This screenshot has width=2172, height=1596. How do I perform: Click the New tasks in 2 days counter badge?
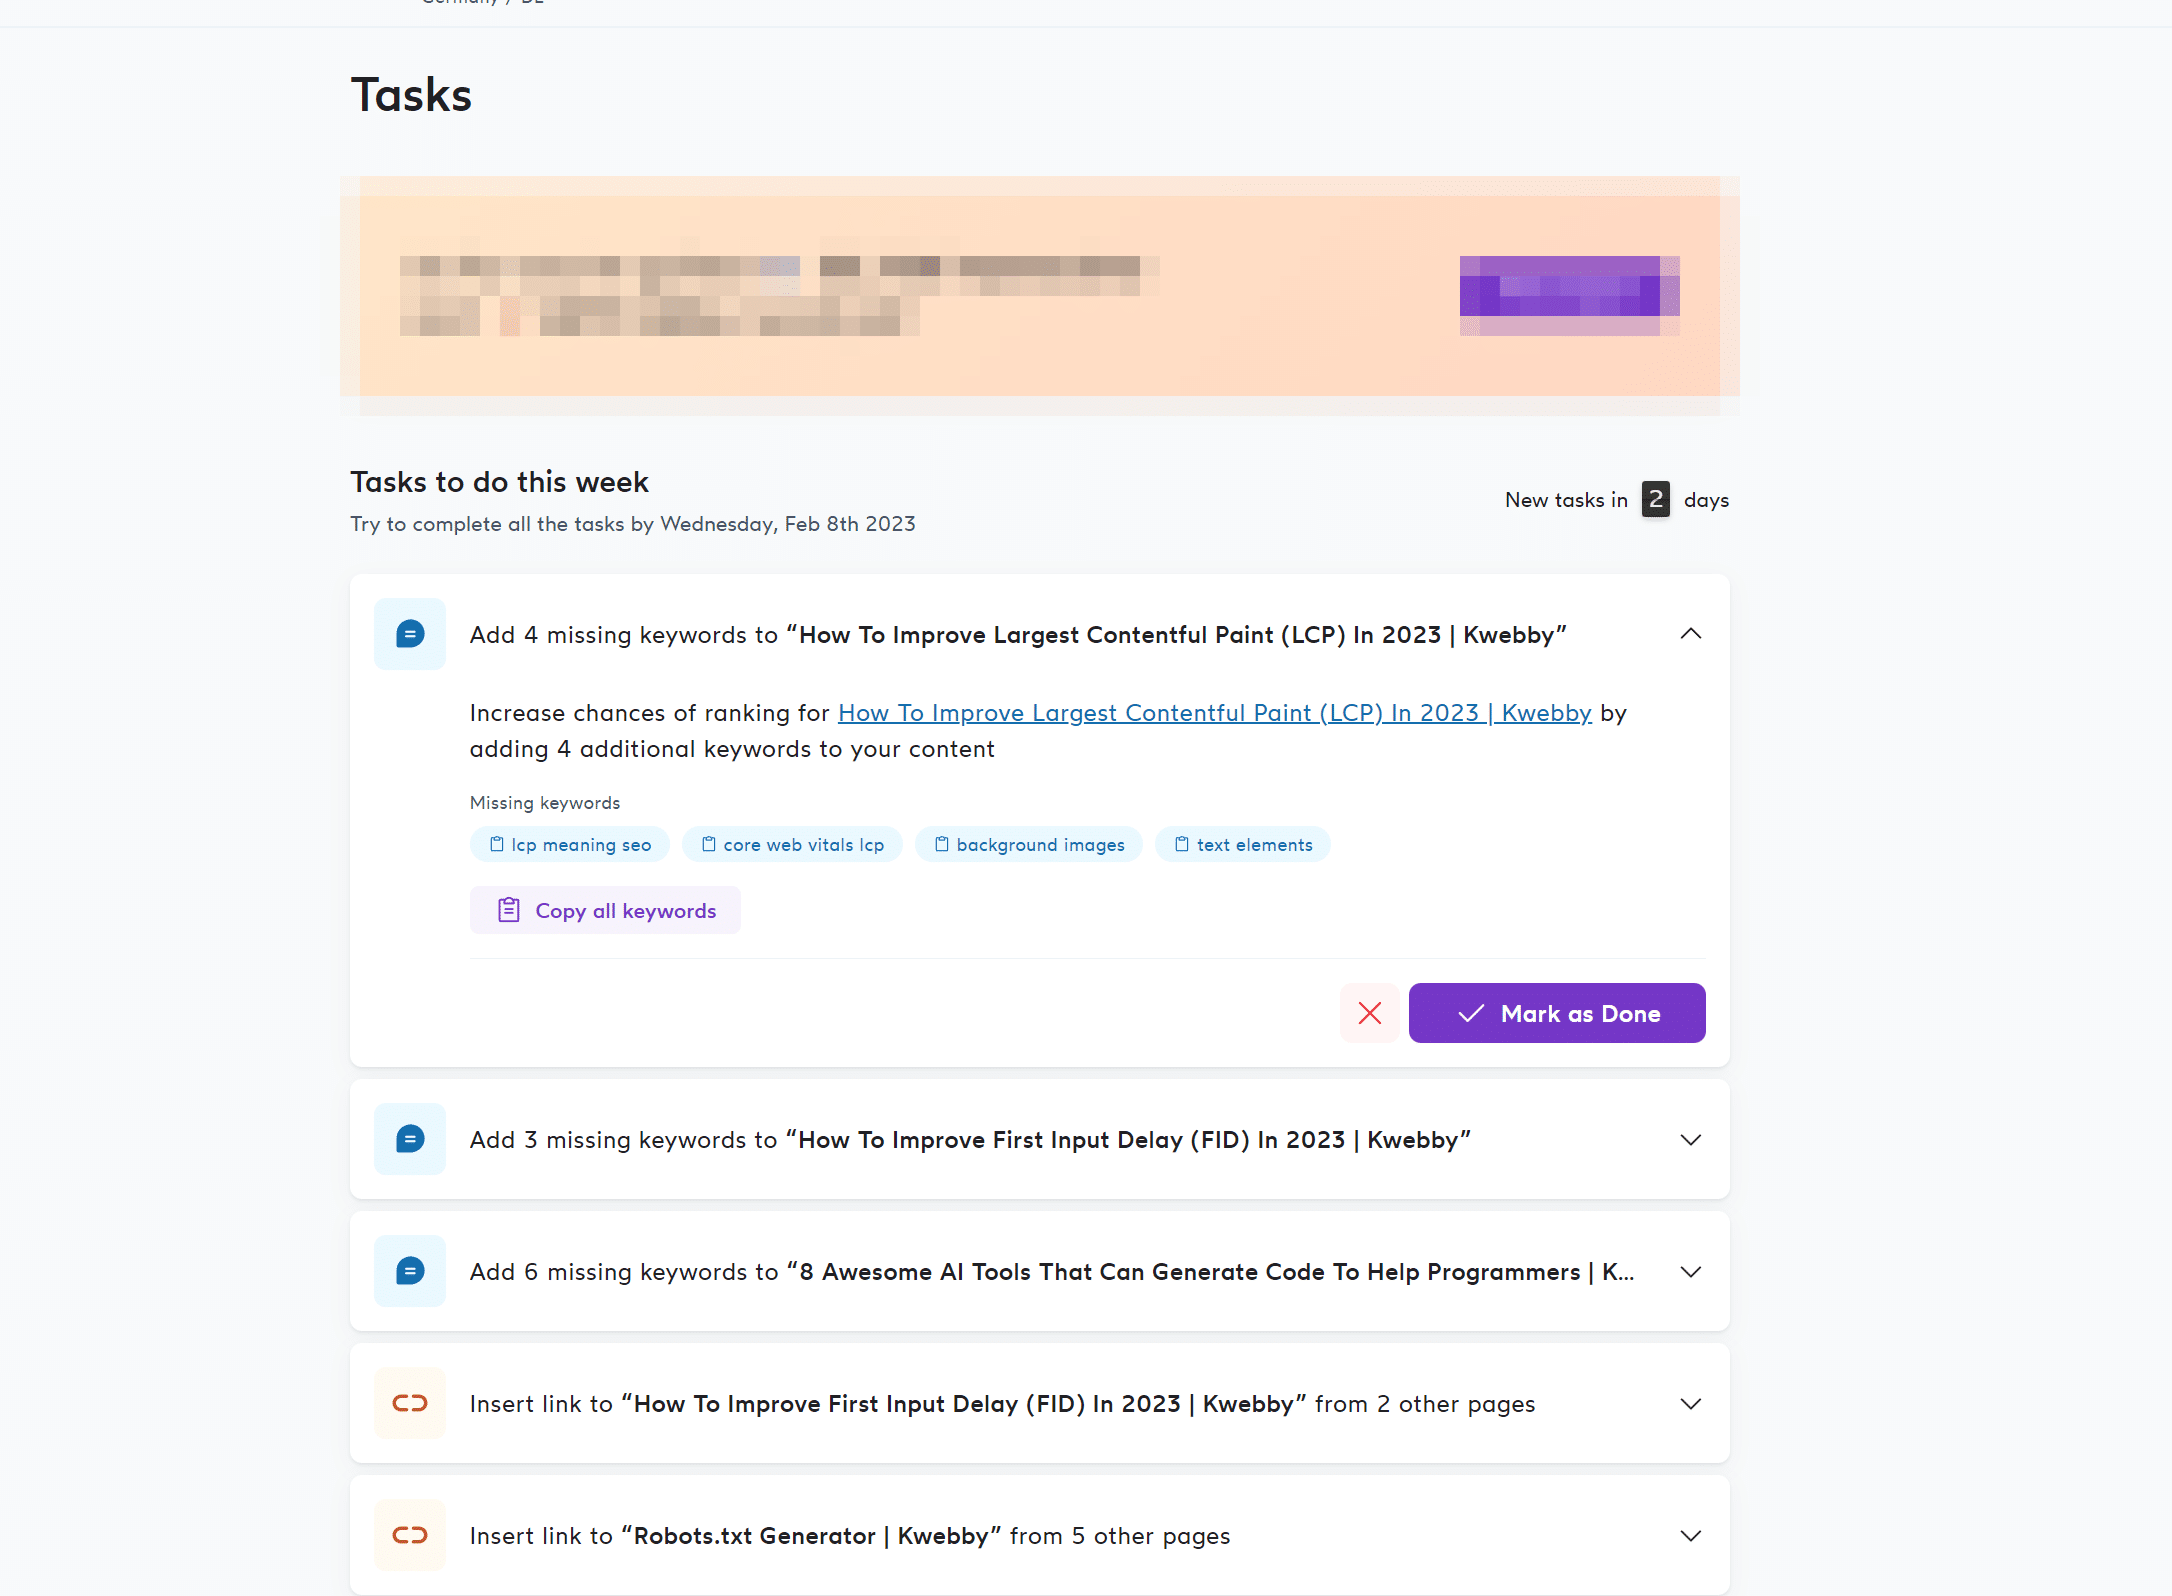(x=1653, y=498)
